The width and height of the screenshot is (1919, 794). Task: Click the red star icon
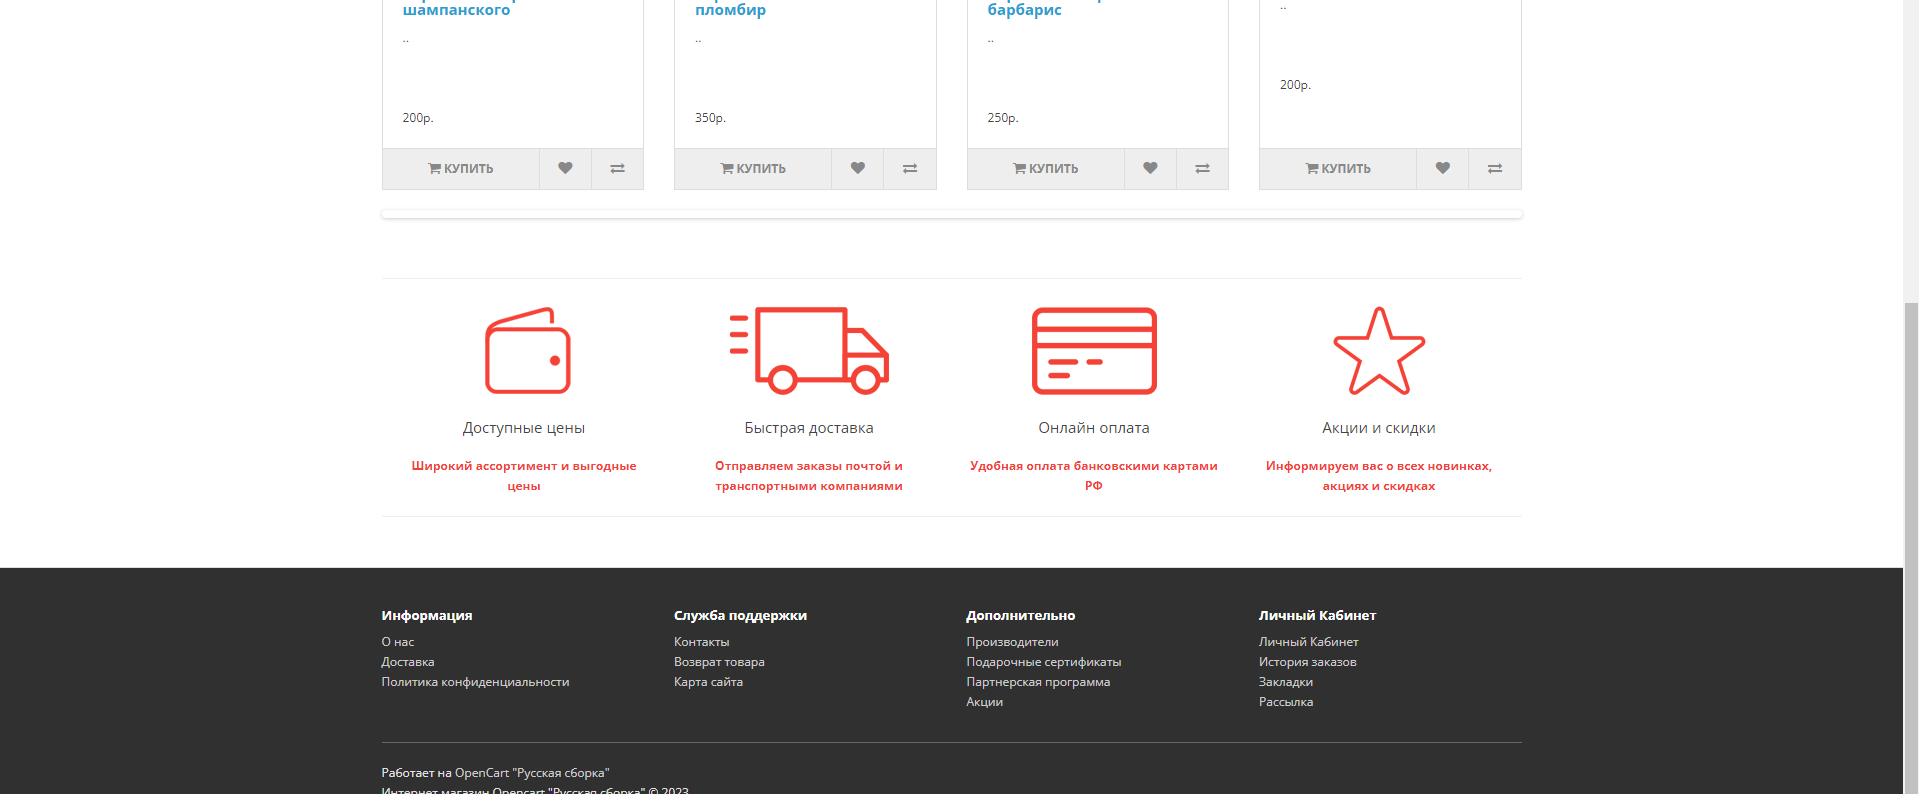(1379, 351)
